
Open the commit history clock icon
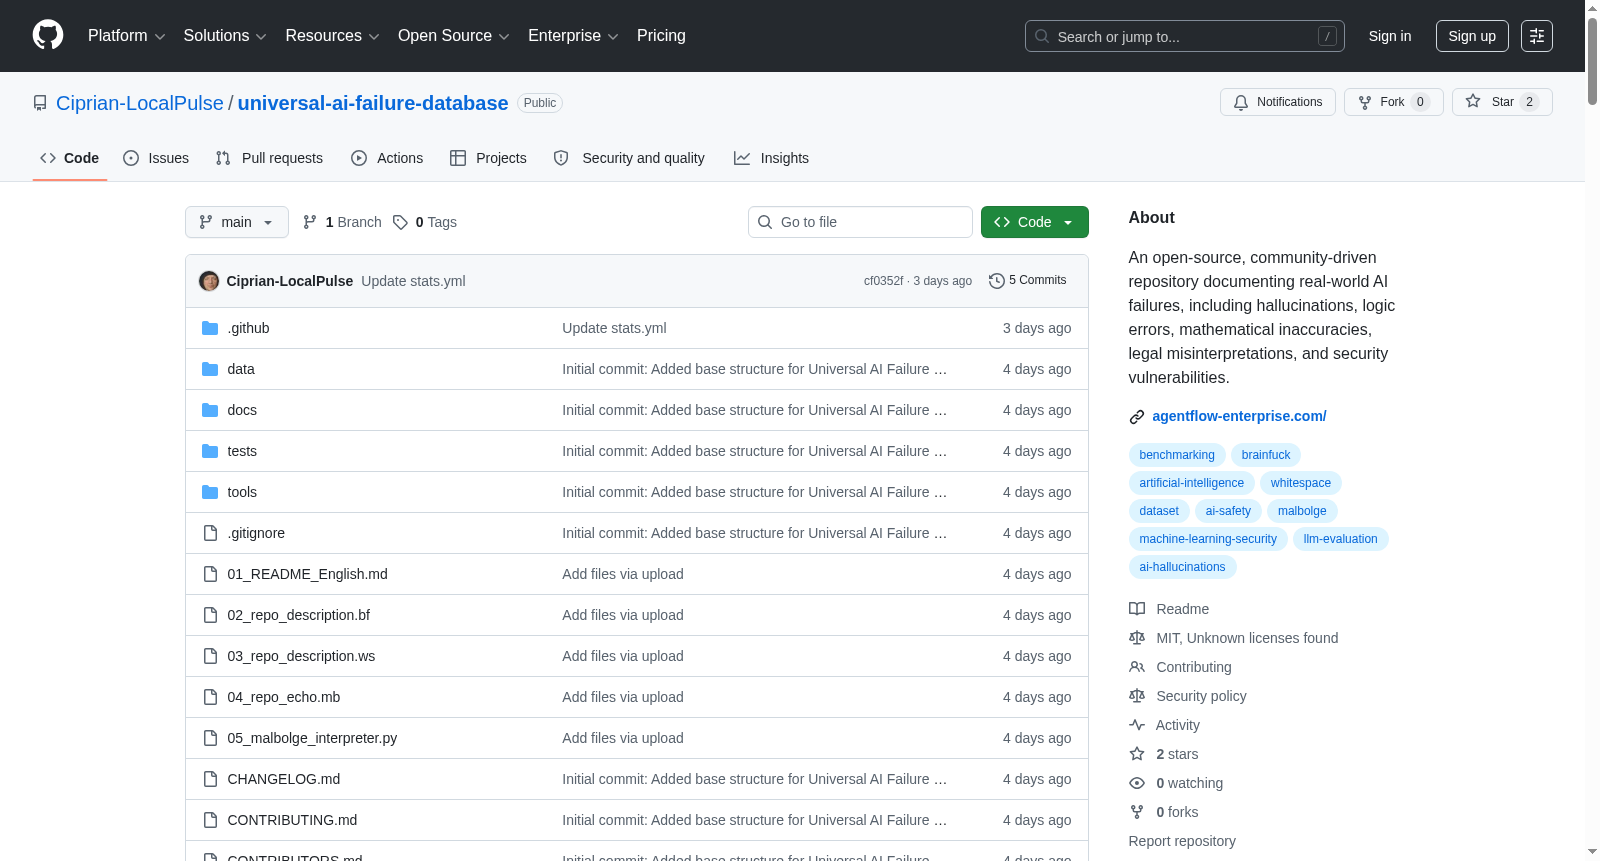point(996,281)
